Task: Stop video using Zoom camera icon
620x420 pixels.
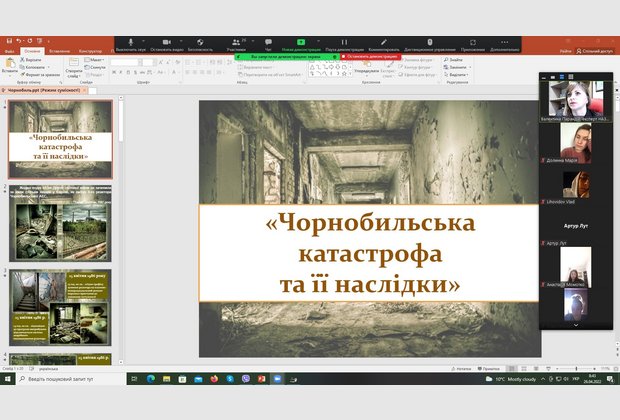Action: 167,45
